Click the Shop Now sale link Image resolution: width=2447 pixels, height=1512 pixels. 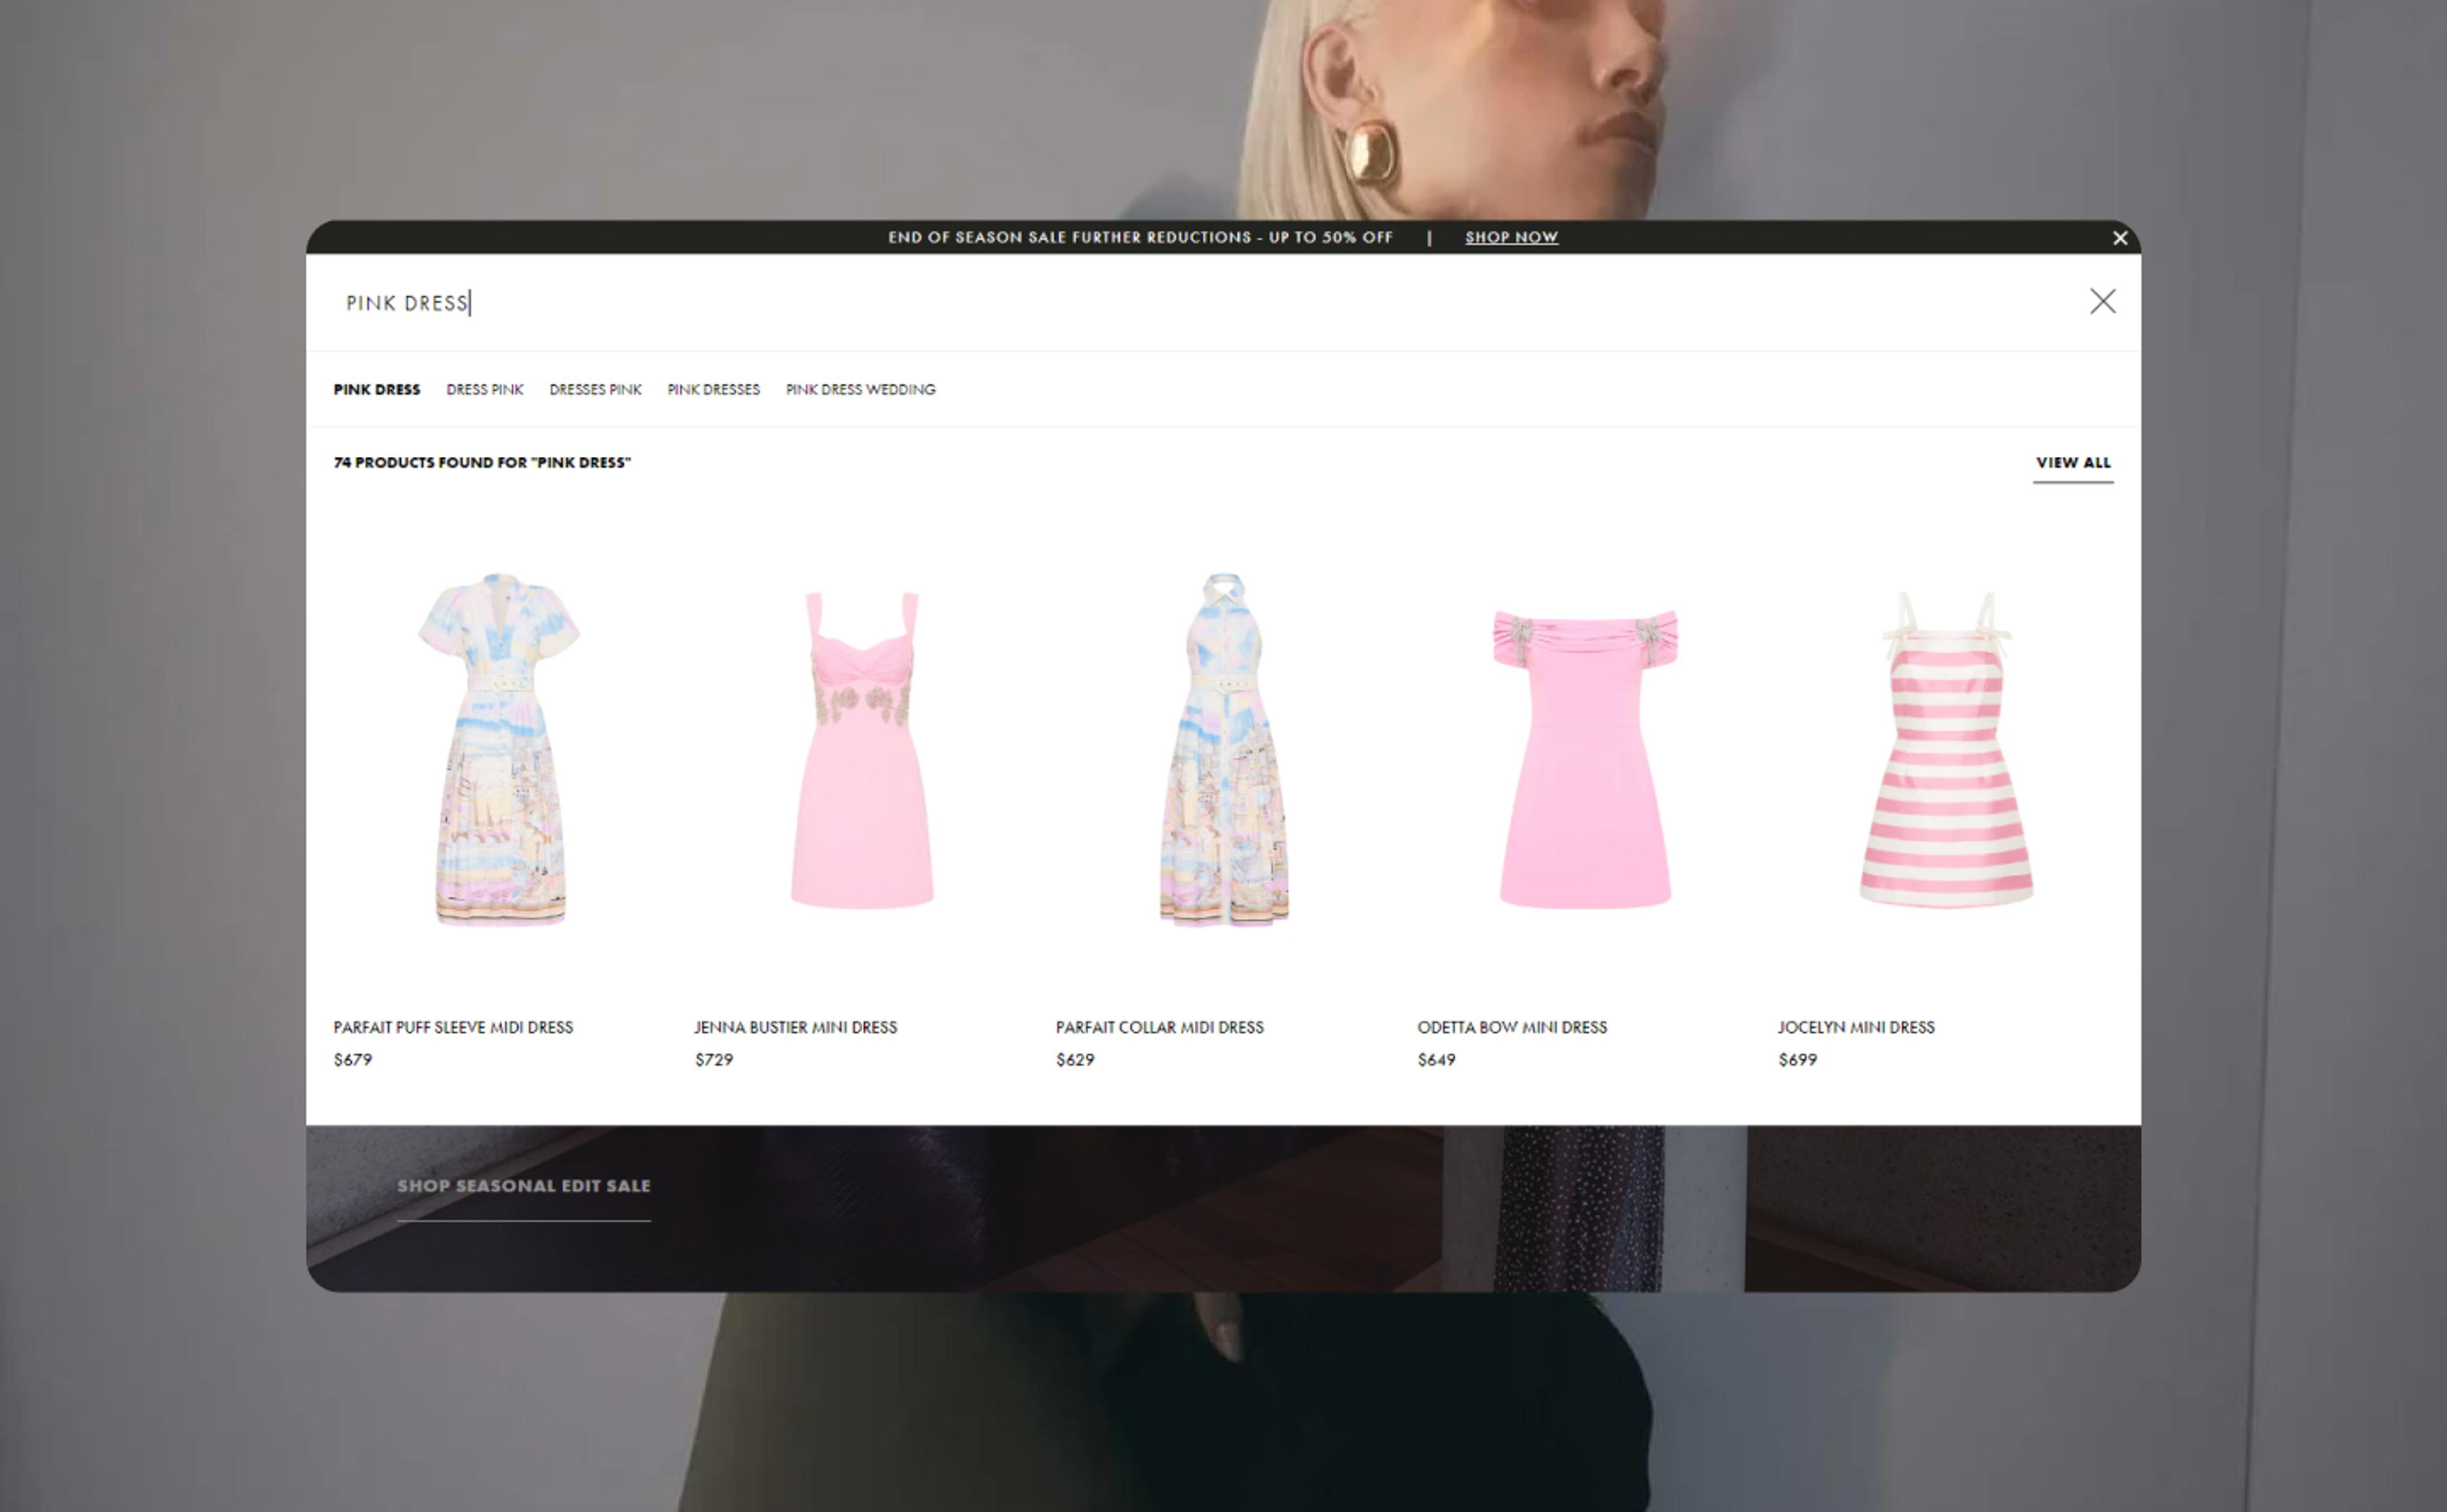1510,237
